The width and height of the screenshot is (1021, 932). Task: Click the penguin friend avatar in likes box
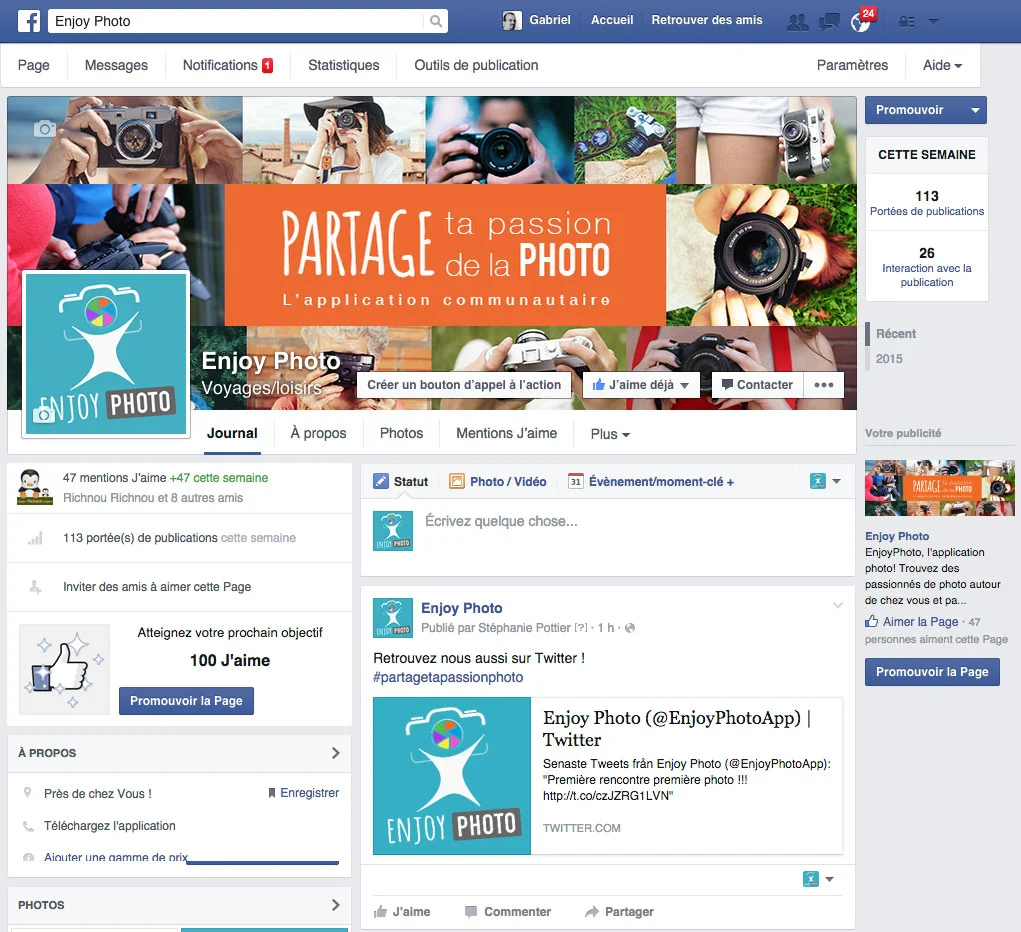coord(35,487)
